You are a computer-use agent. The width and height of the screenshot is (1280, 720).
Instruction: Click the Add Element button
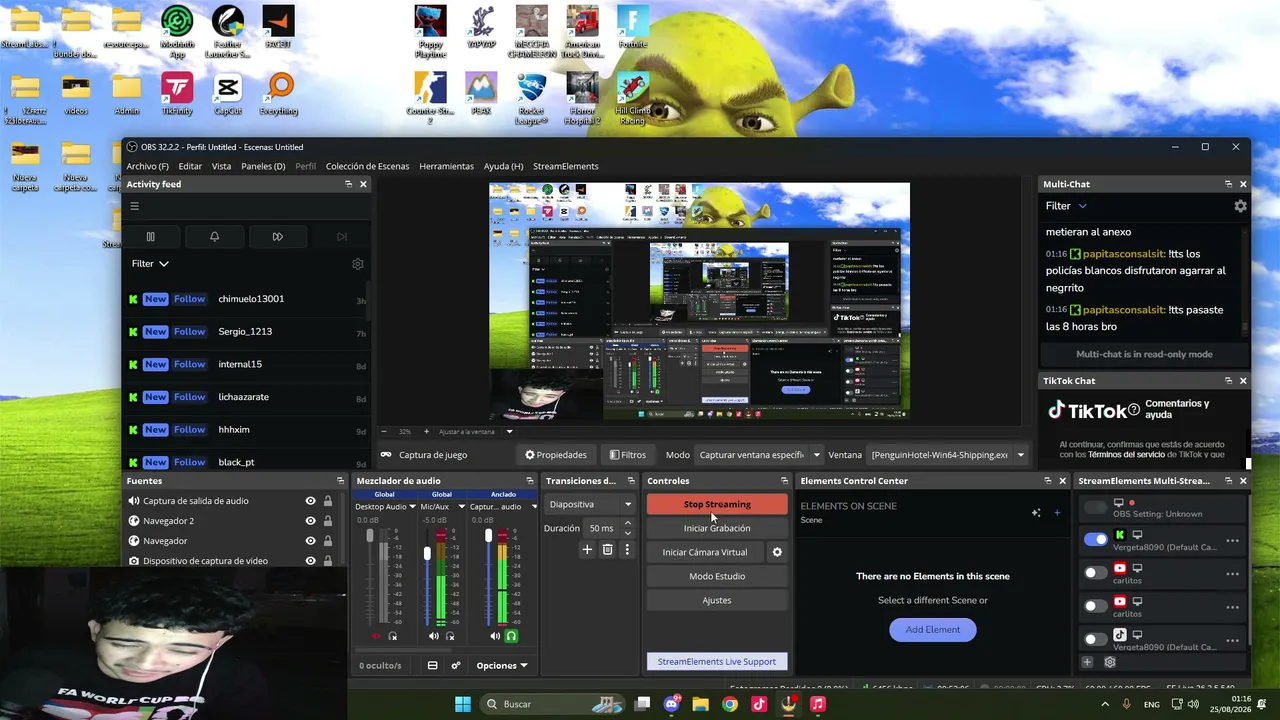coord(933,630)
